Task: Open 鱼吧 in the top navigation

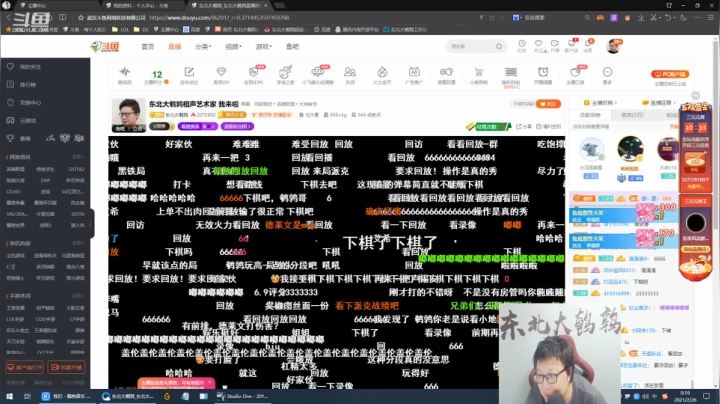Action: [x=292, y=46]
